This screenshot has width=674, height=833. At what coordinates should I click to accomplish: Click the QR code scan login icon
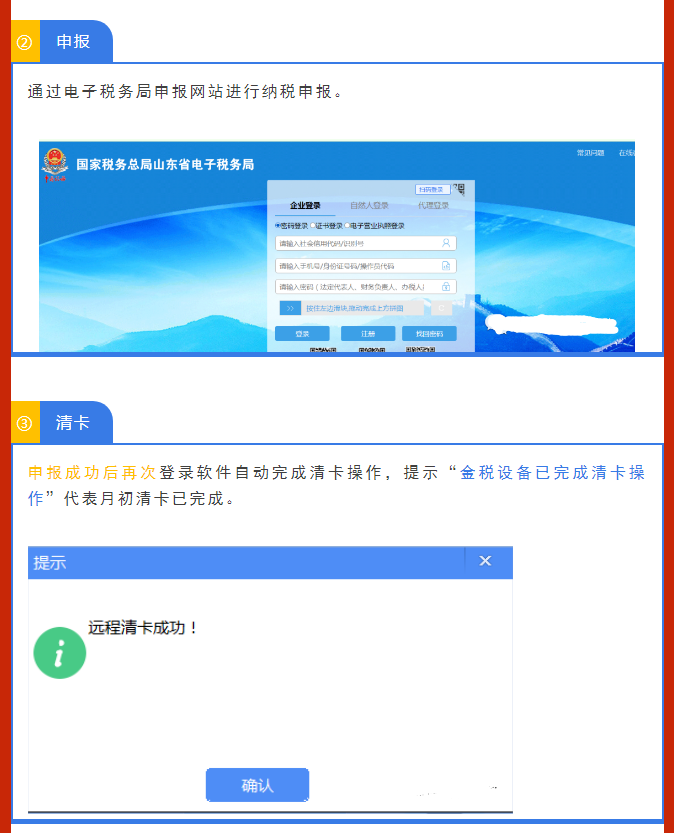coord(460,189)
